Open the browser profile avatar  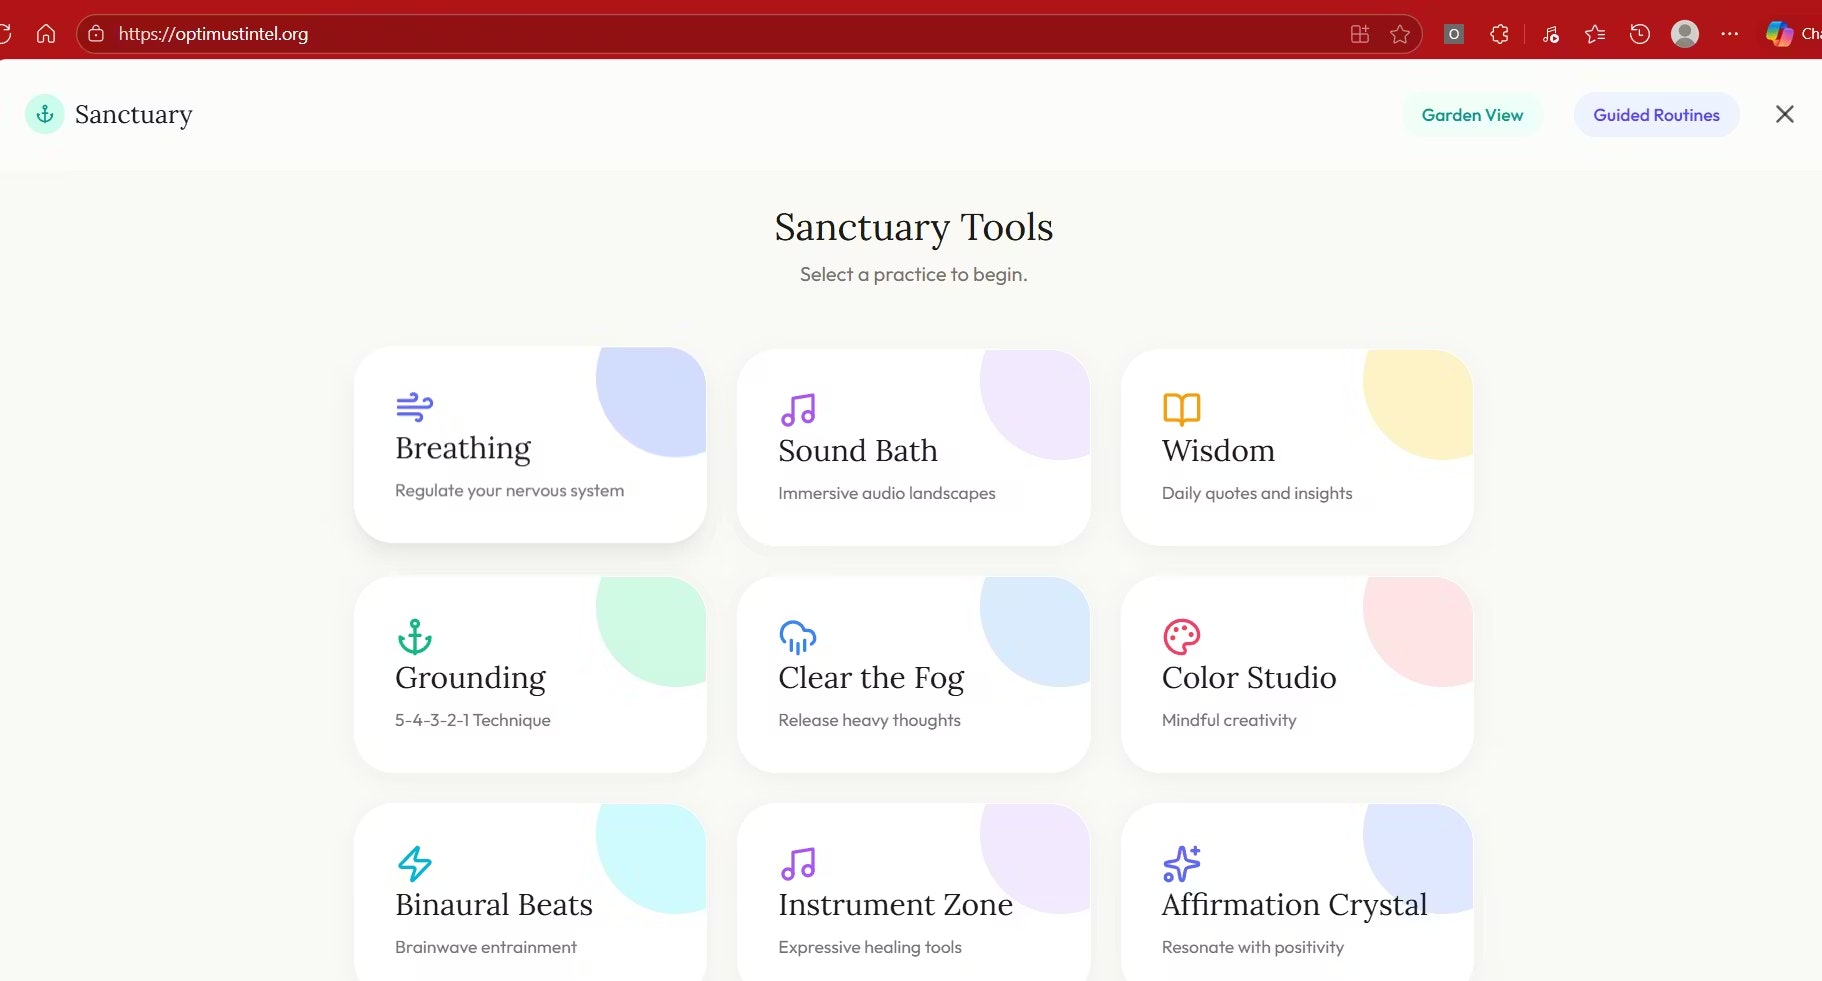[1685, 33]
